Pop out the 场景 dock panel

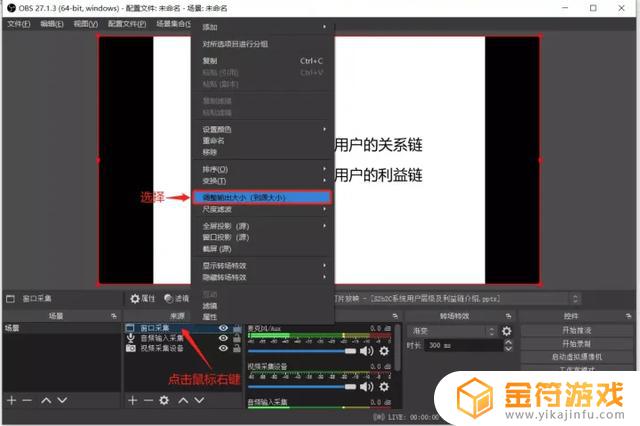pyautogui.click(x=113, y=316)
